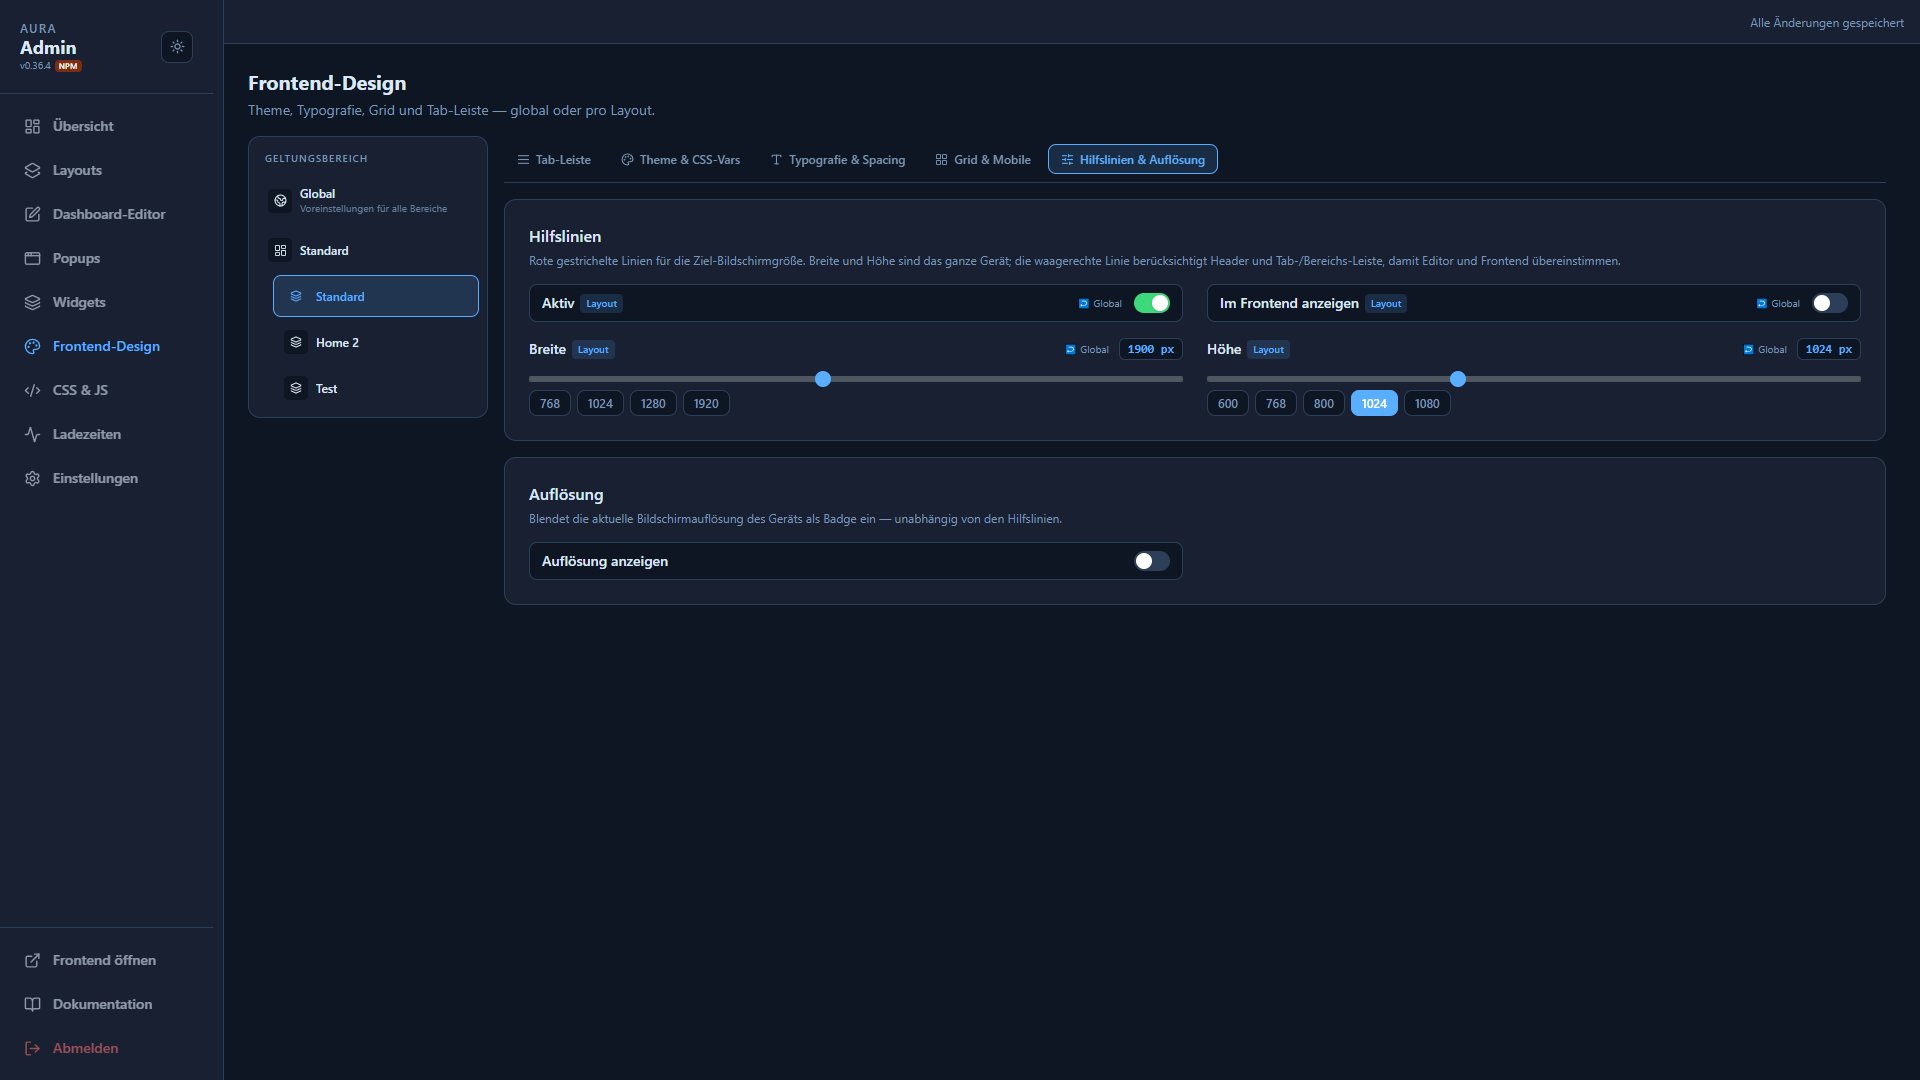
Task: Disable the Aktiv guidelines toggle
Action: [1152, 303]
